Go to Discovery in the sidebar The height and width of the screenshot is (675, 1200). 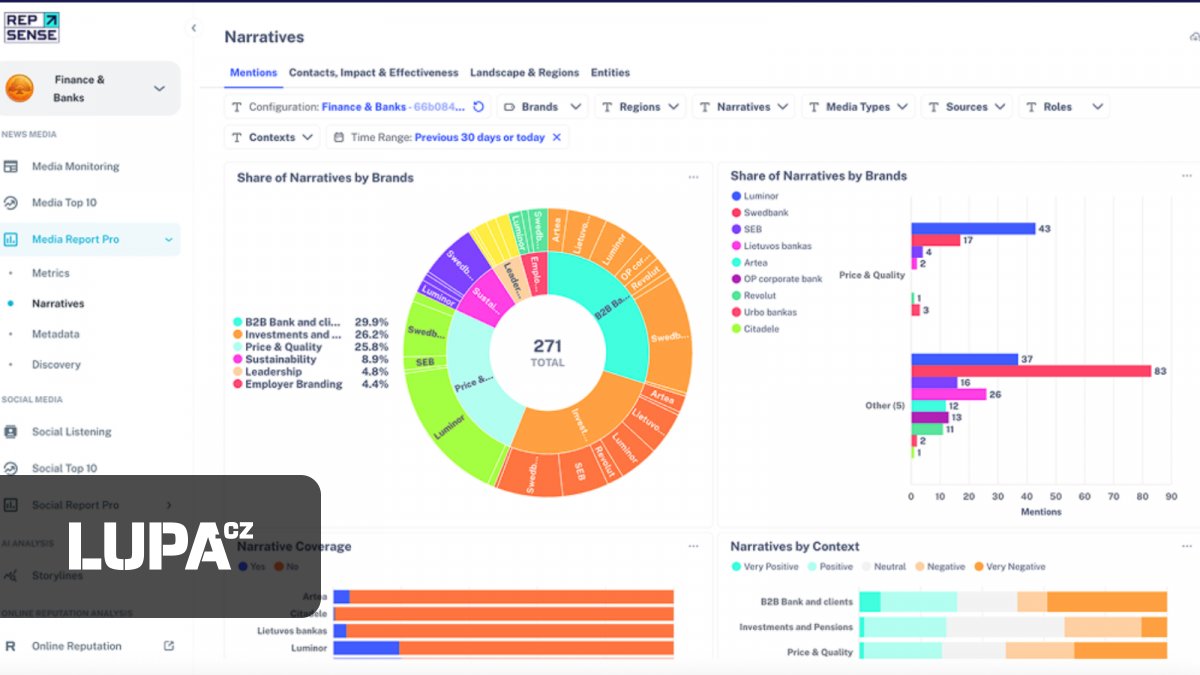56,365
